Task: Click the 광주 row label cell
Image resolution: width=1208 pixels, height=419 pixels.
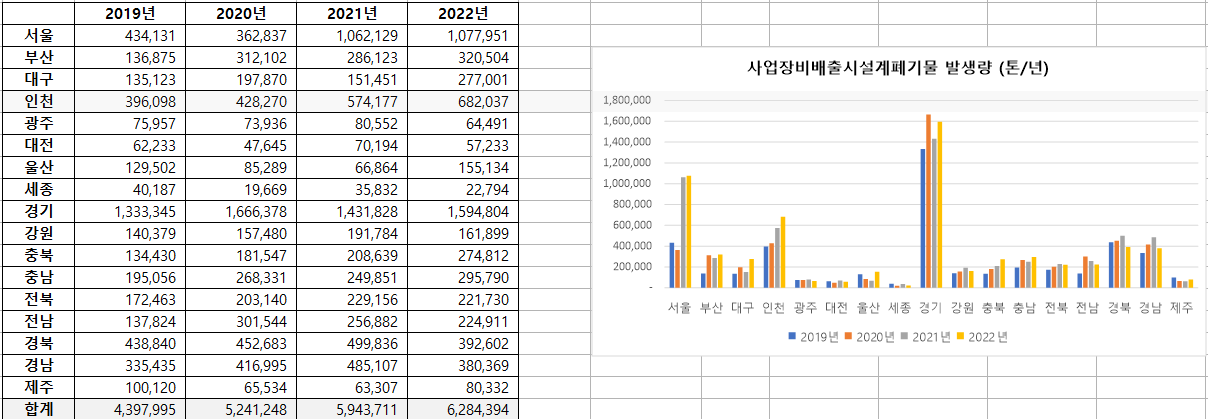Action: (38, 123)
